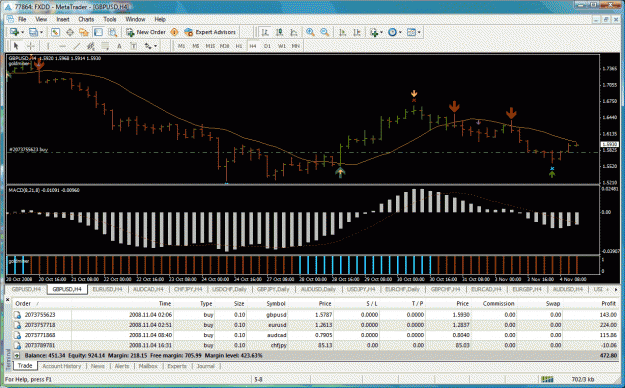625x388 pixels.
Task: Toggle the chart shift icon
Action: [x=357, y=32]
